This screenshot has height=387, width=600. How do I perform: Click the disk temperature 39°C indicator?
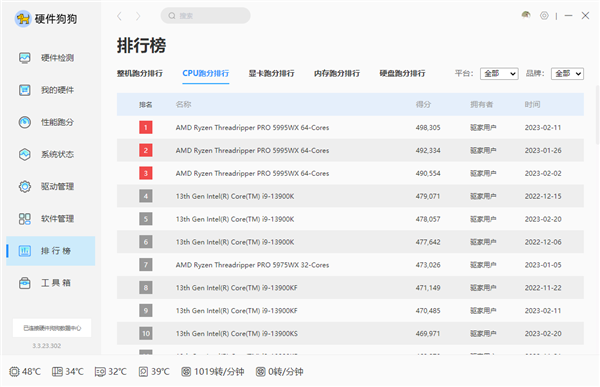(x=154, y=371)
